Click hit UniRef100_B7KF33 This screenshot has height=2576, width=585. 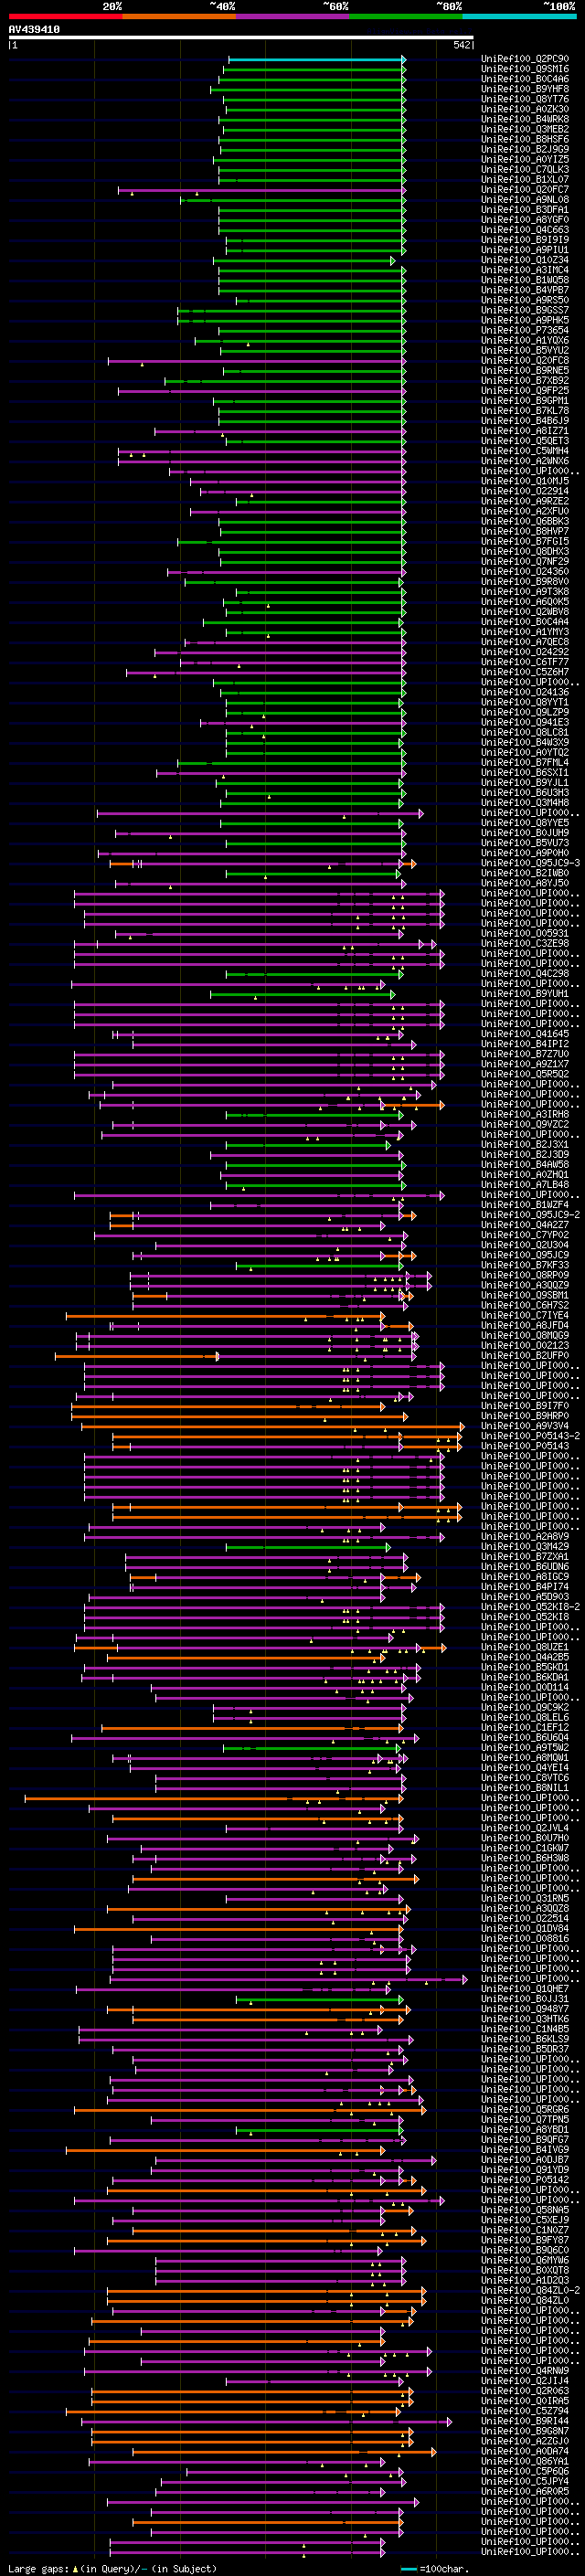pos(525,1266)
